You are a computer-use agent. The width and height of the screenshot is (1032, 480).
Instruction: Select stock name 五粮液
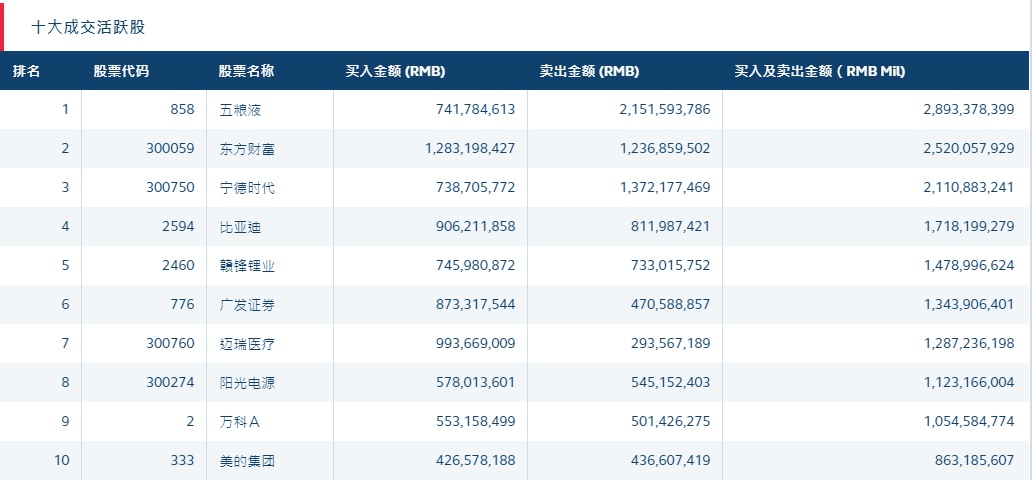(x=241, y=110)
